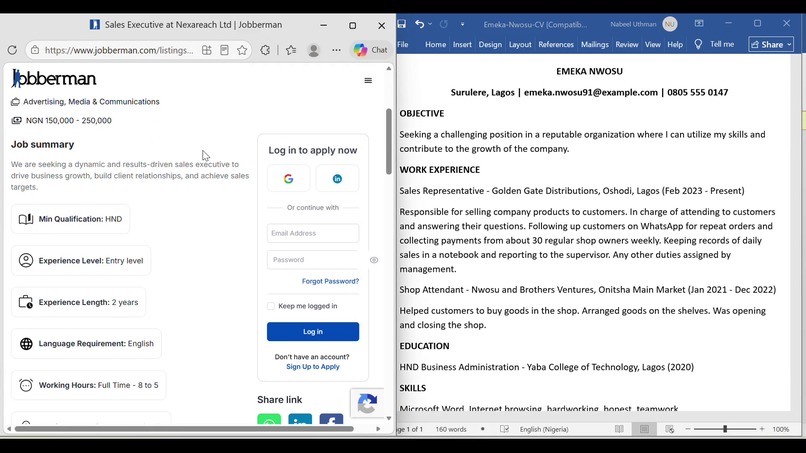The width and height of the screenshot is (806, 453).
Task: Switch to Web Layout view icon
Action: pyautogui.click(x=669, y=429)
